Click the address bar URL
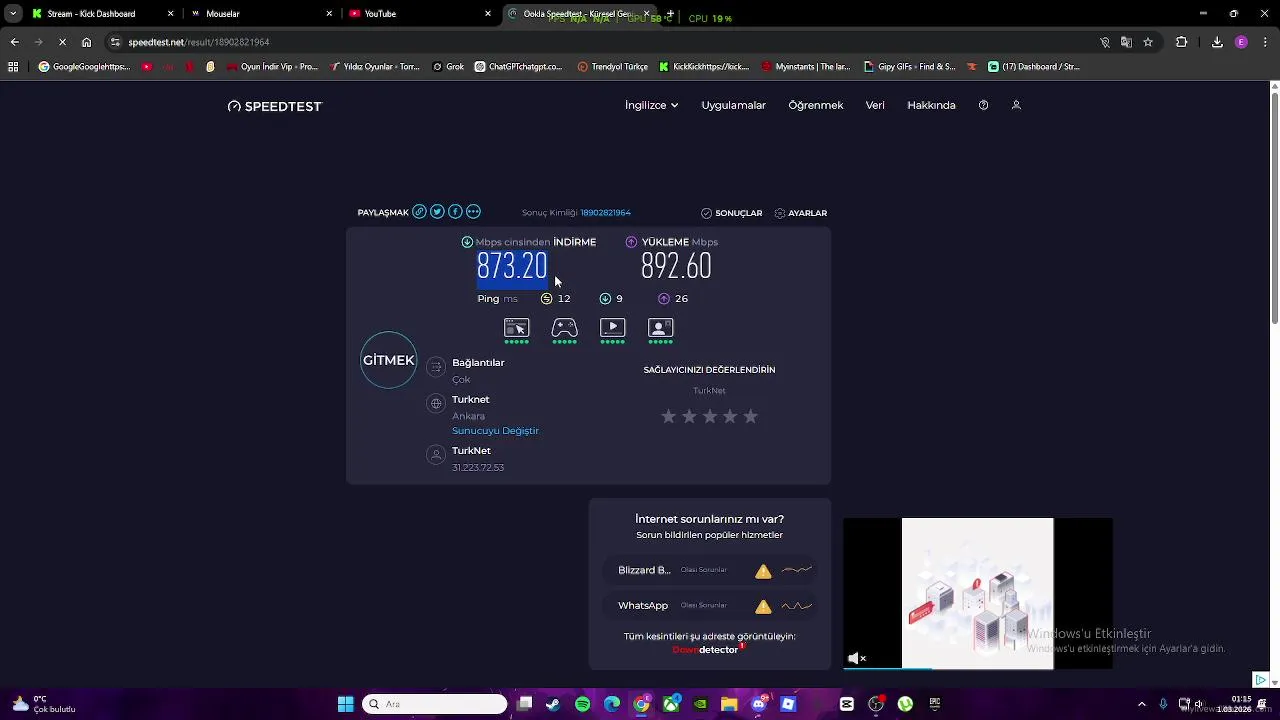 click(x=199, y=42)
